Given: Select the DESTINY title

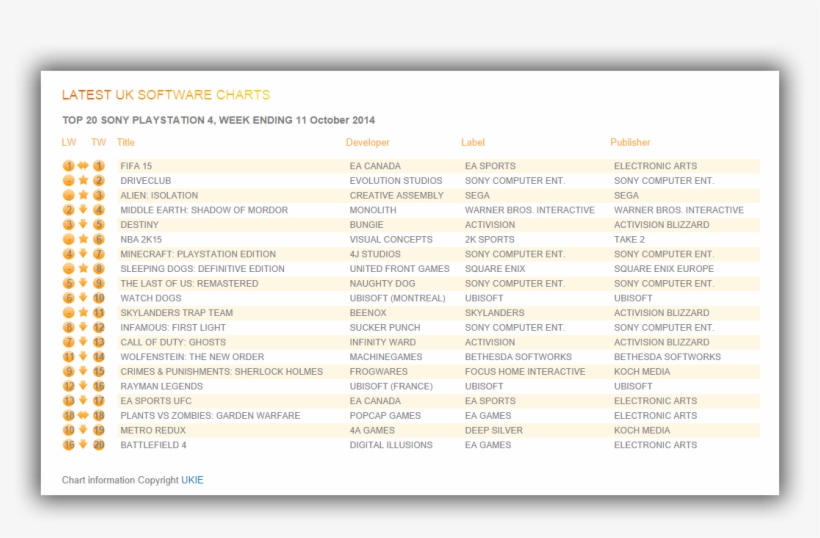Looking at the screenshot, I should click(x=139, y=224).
